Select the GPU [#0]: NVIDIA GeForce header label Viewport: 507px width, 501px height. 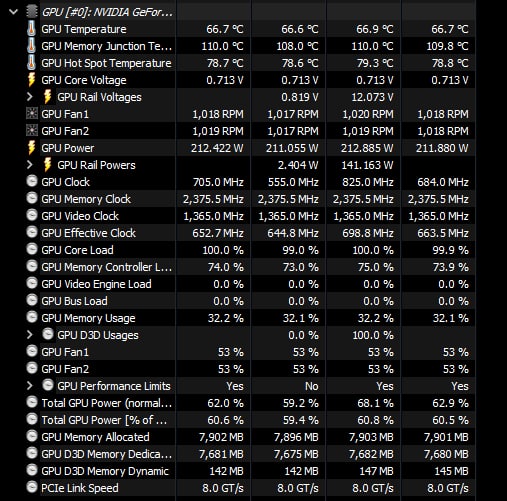(x=107, y=12)
